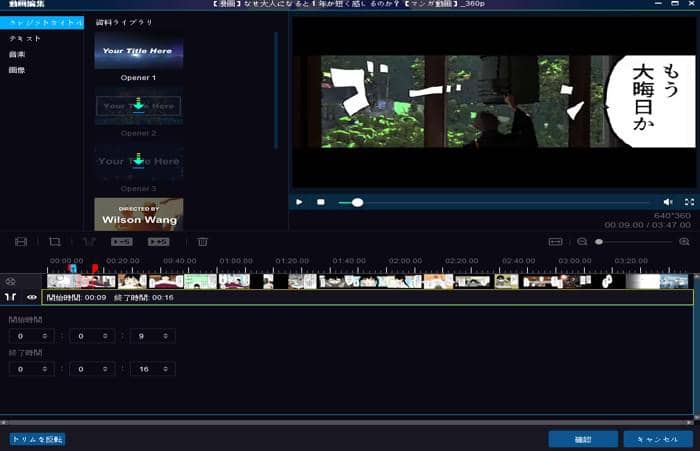The image size is (700, 451).
Task: Select the credit title tab in sidebar
Action: click(x=42, y=23)
